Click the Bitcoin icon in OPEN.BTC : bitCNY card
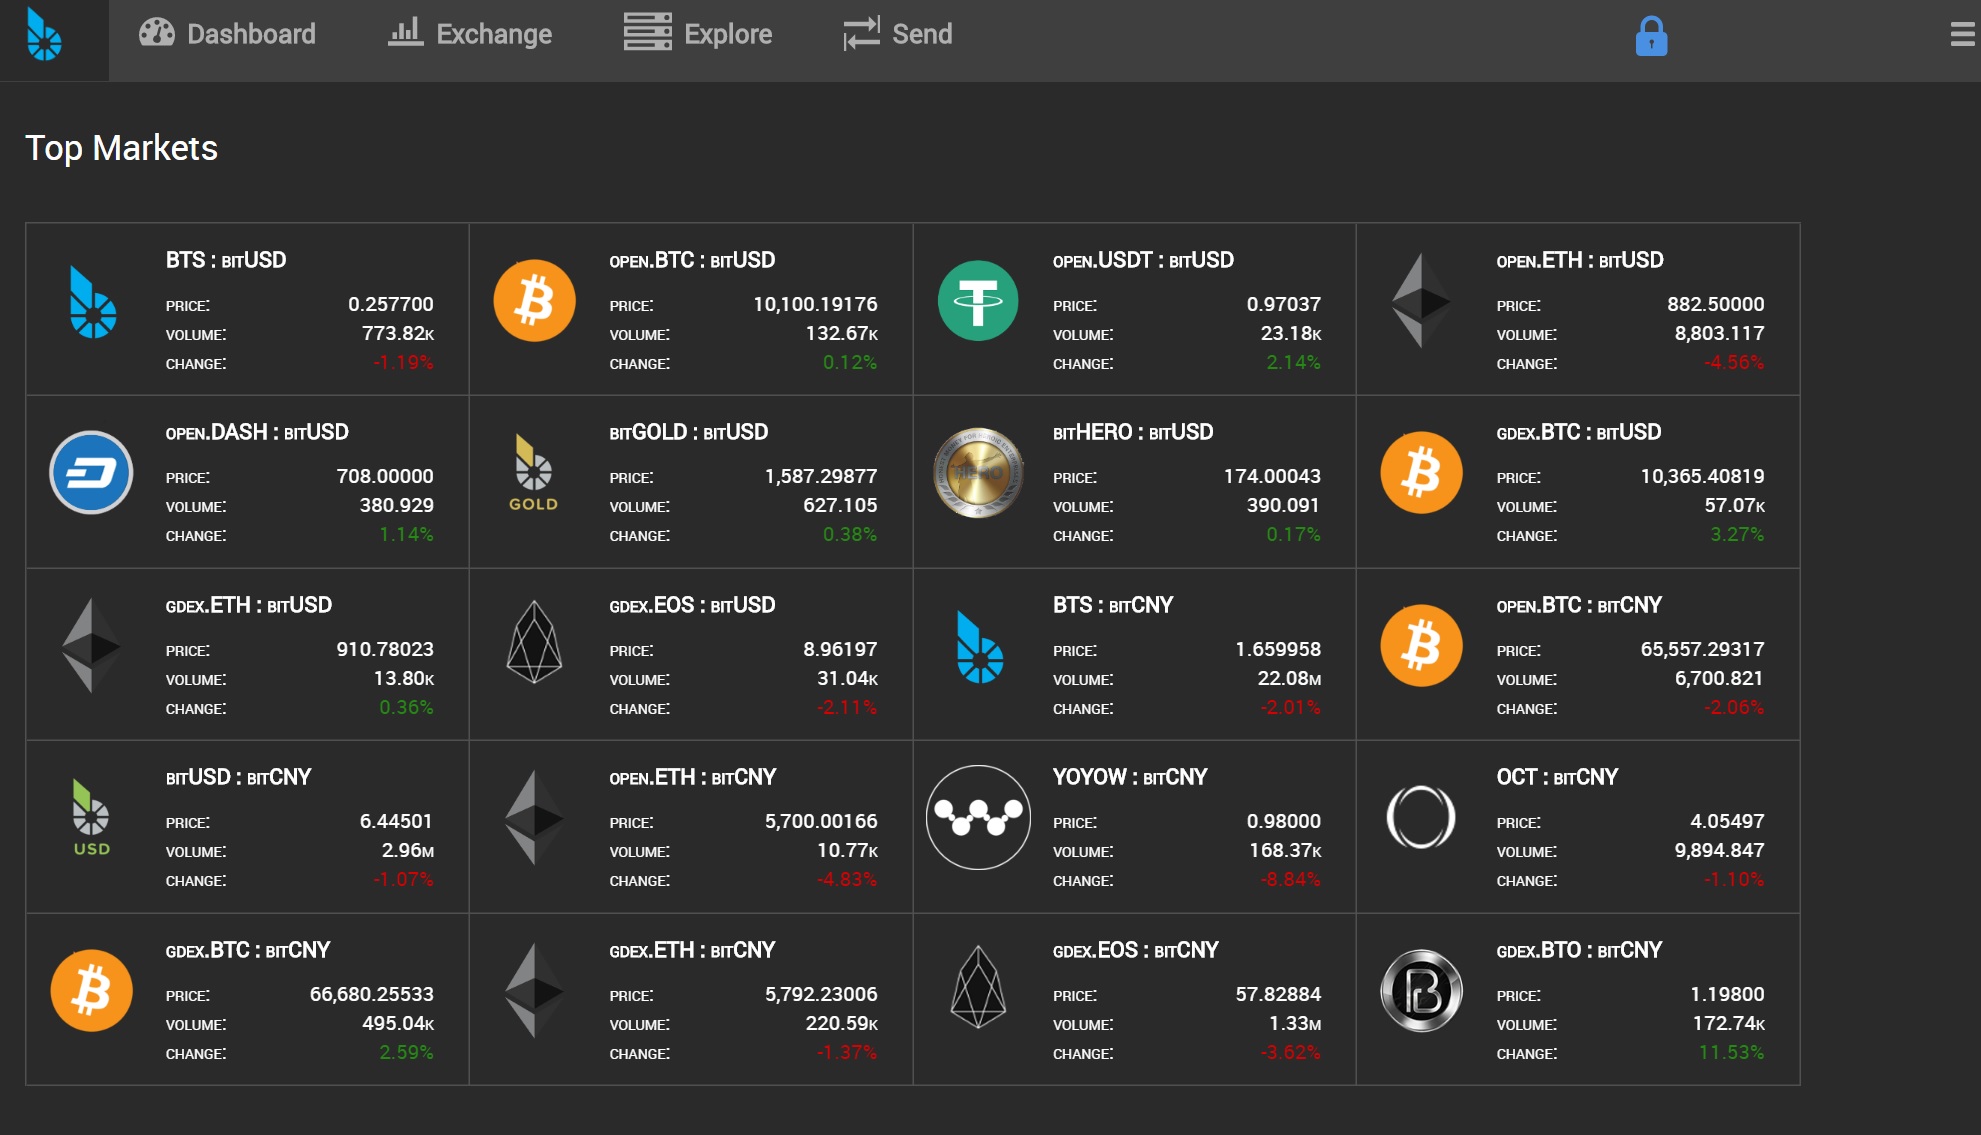The height and width of the screenshot is (1135, 1981). click(x=1421, y=645)
